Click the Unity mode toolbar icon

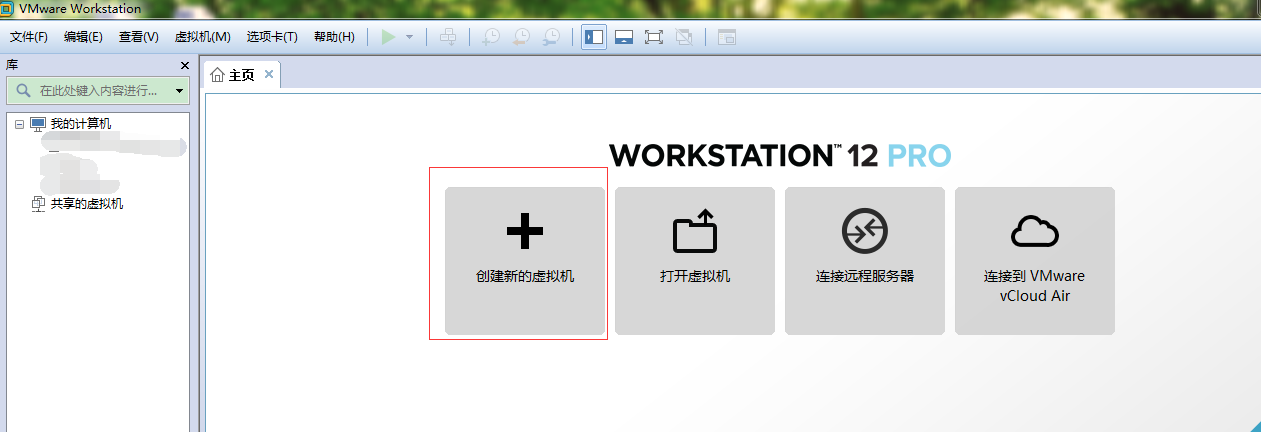click(684, 37)
